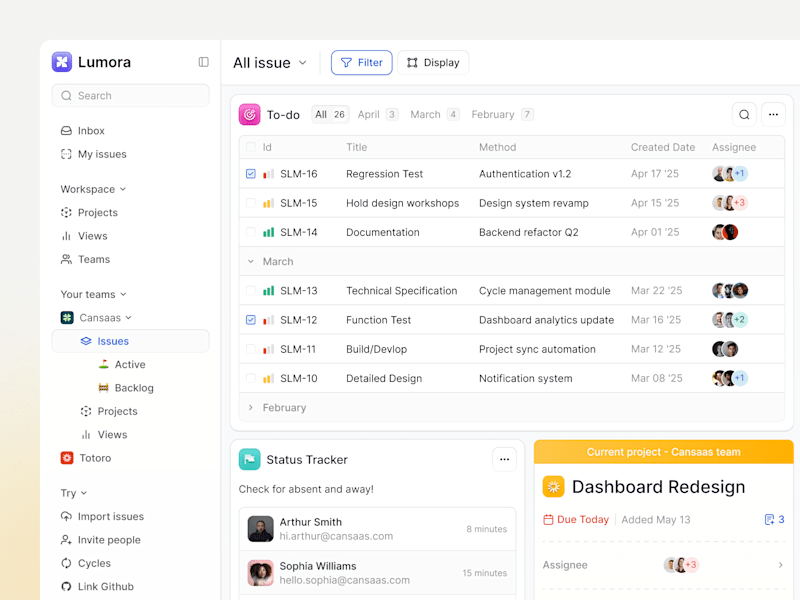
Task: Switch to the April tab
Action: (x=378, y=114)
